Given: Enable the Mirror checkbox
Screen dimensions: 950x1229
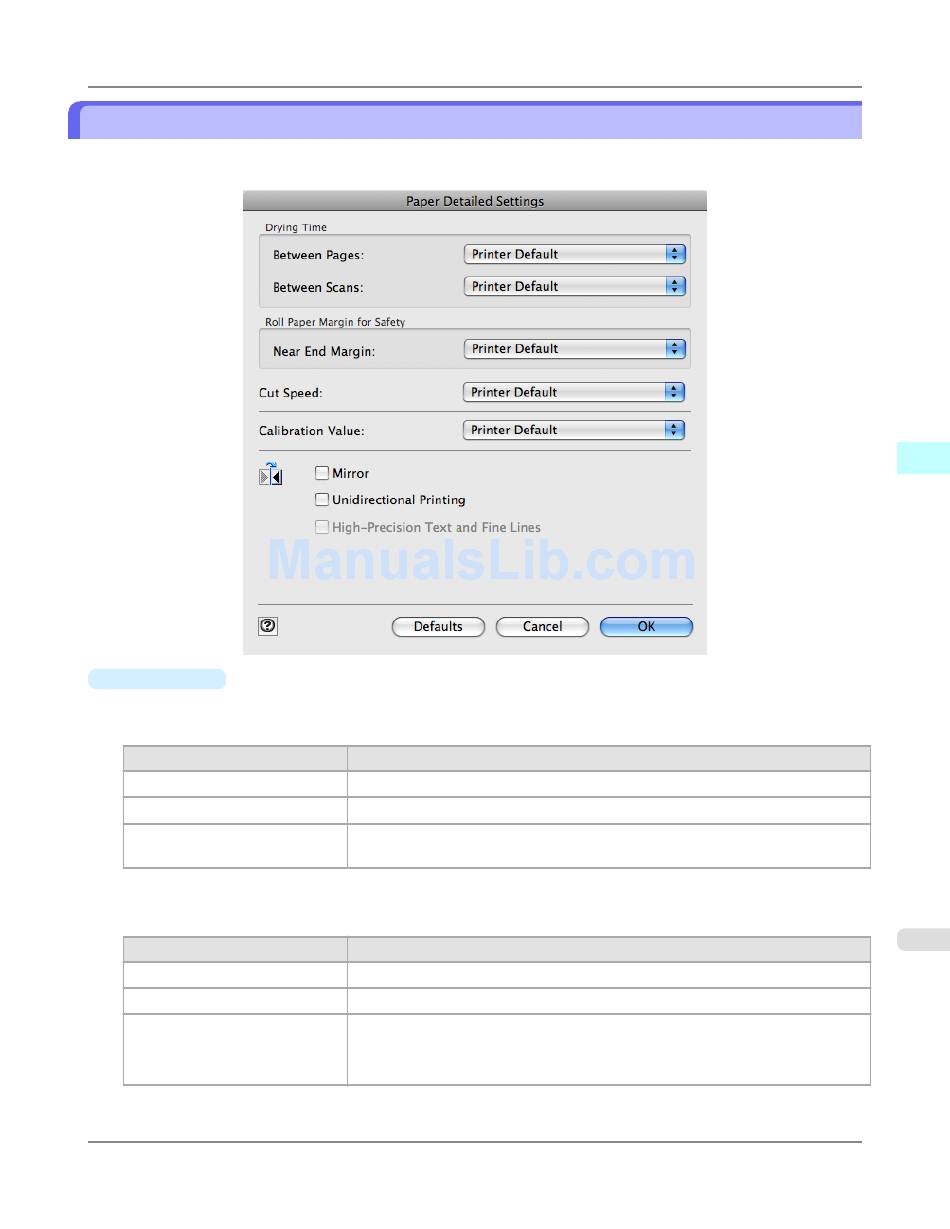Looking at the screenshot, I should tap(322, 473).
